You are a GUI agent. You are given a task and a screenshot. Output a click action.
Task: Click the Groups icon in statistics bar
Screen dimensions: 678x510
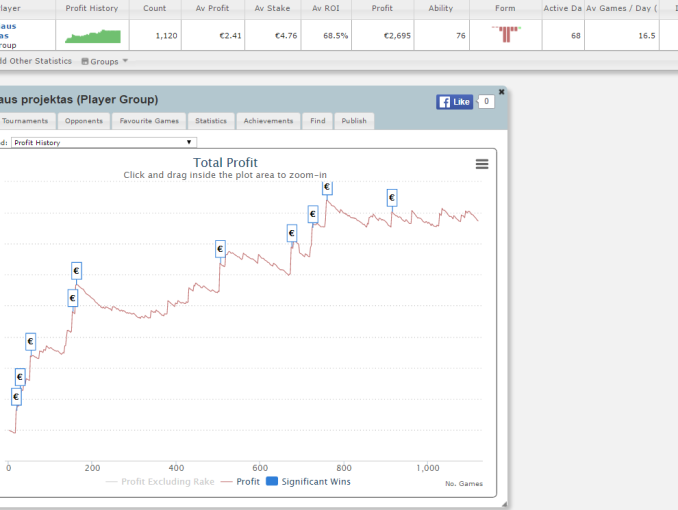click(x=85, y=61)
